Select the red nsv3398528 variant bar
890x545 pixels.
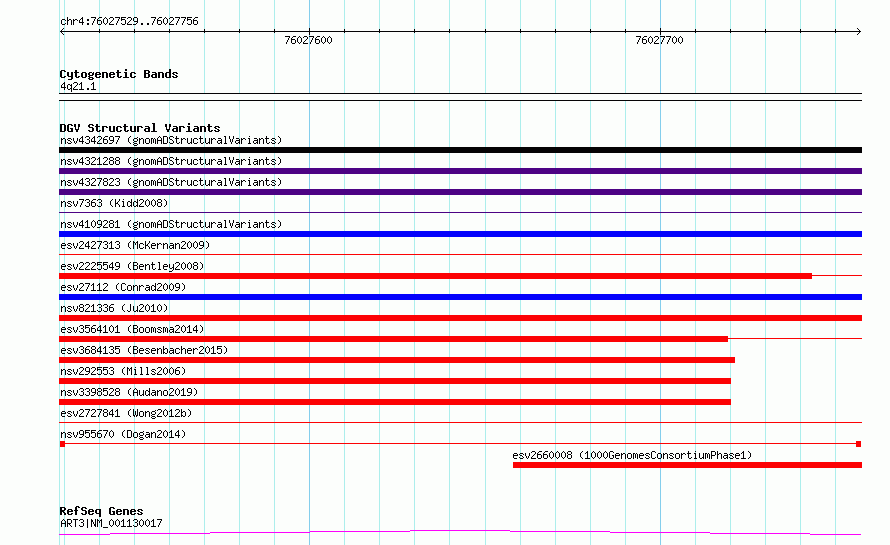395,402
